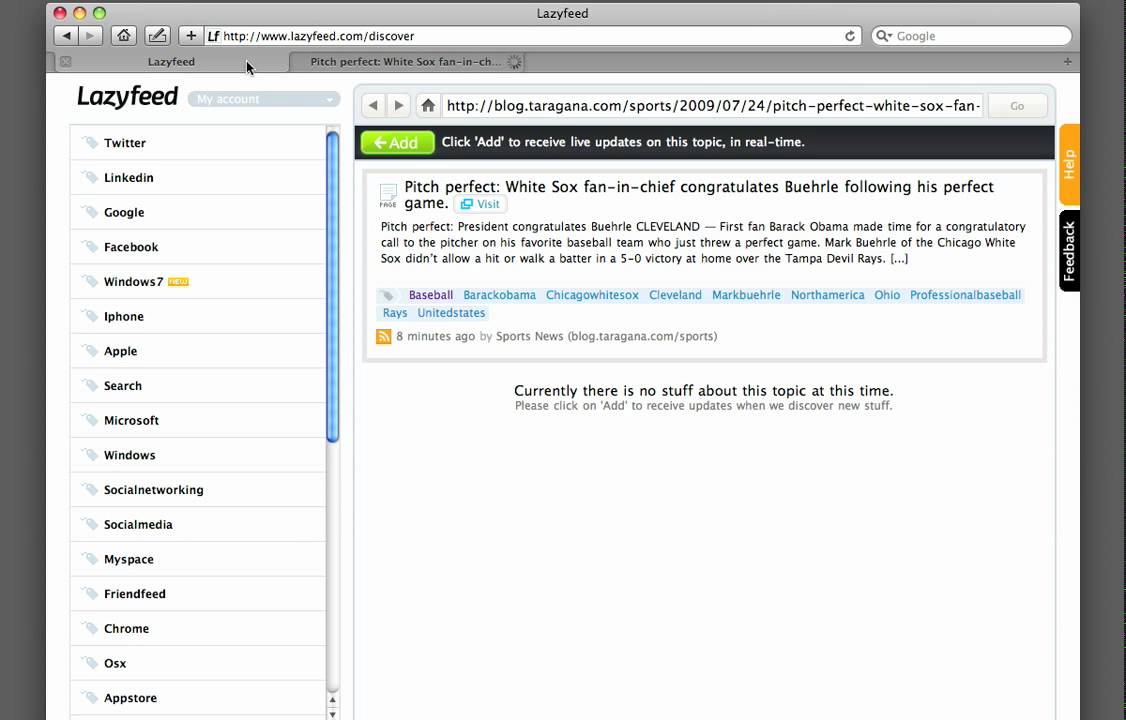1126x720 pixels.
Task: Open the browser home page icon
Action: 124,36
